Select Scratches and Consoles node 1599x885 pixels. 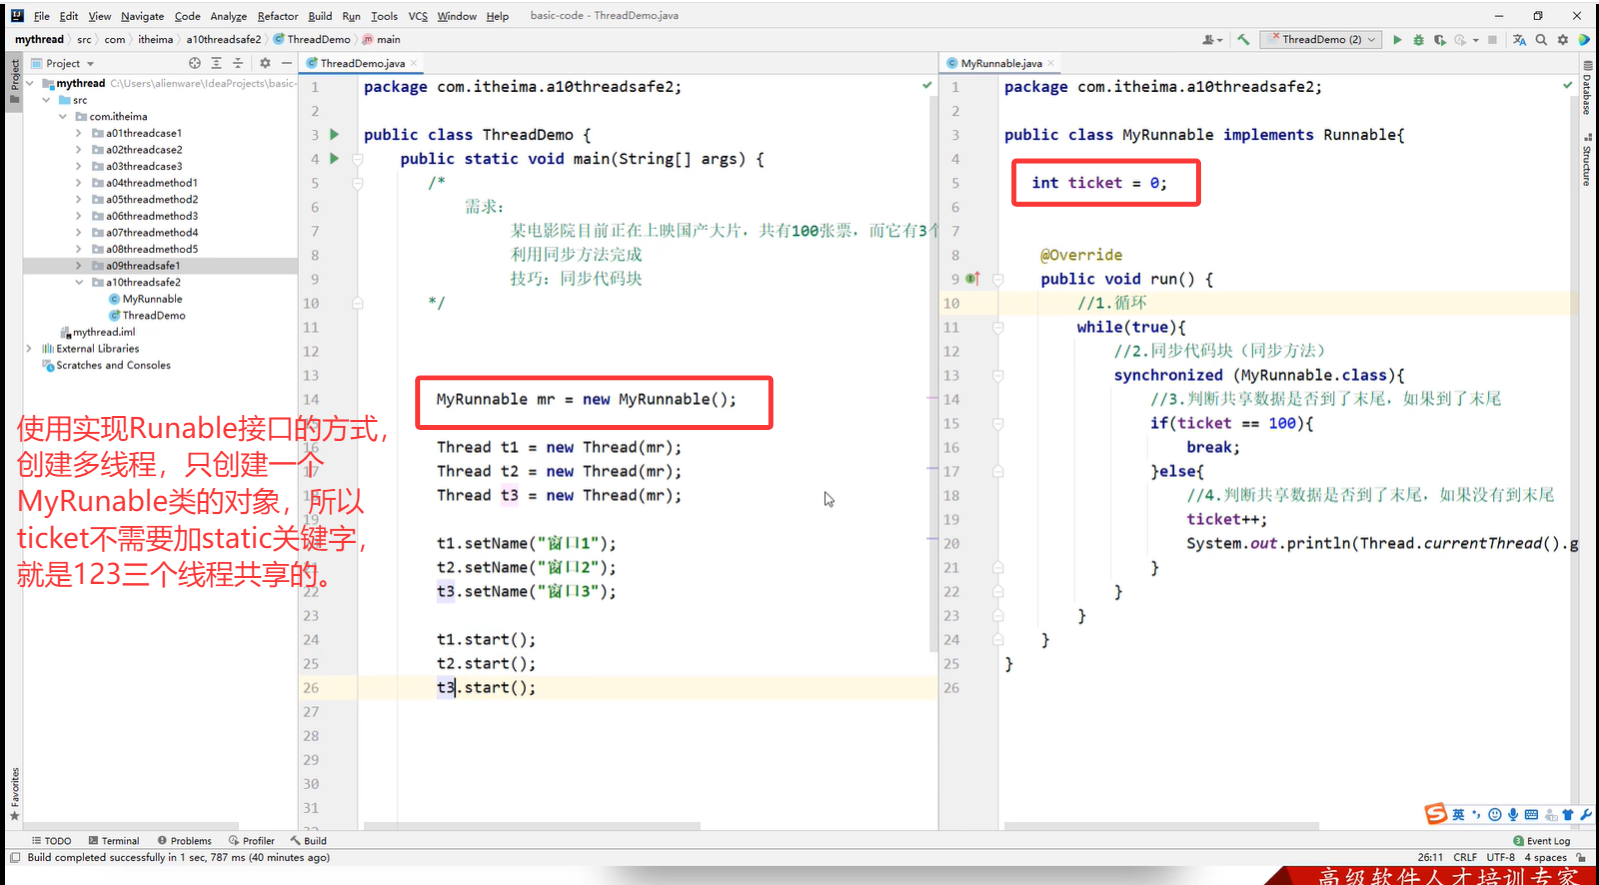[x=106, y=366]
